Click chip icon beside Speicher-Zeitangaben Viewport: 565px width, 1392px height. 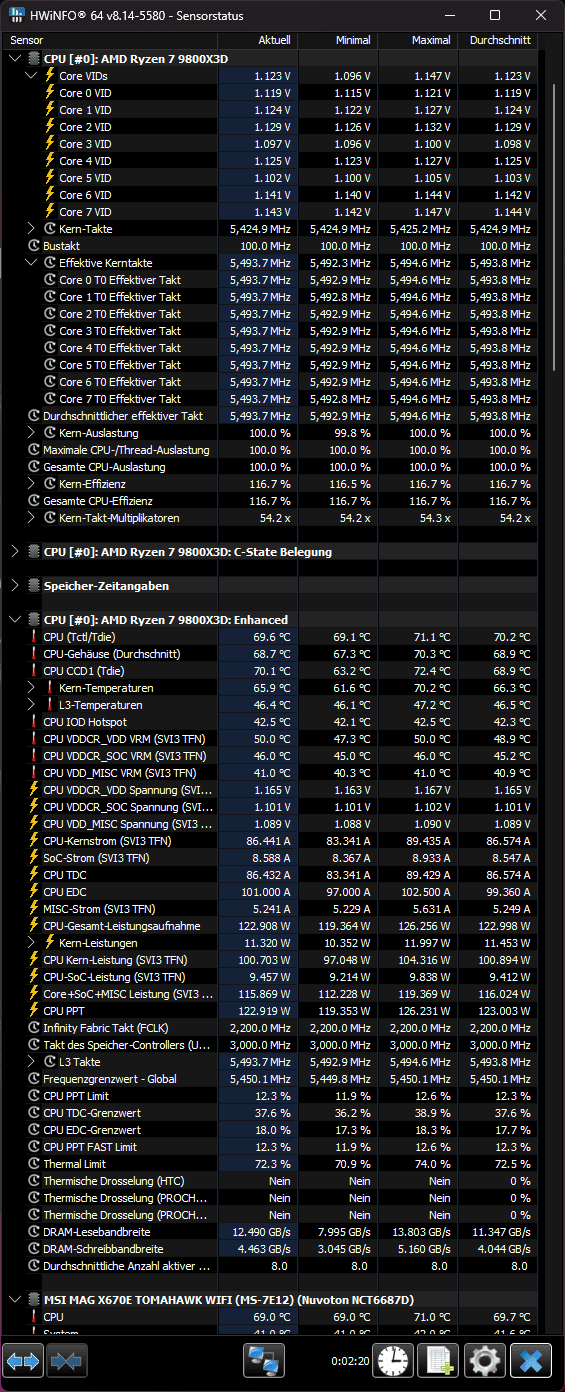34,586
